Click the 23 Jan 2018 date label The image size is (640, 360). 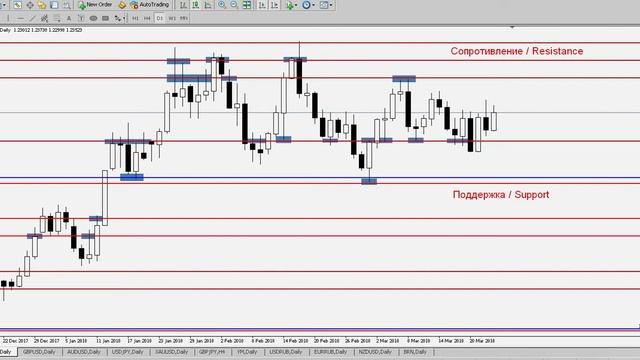click(x=171, y=341)
